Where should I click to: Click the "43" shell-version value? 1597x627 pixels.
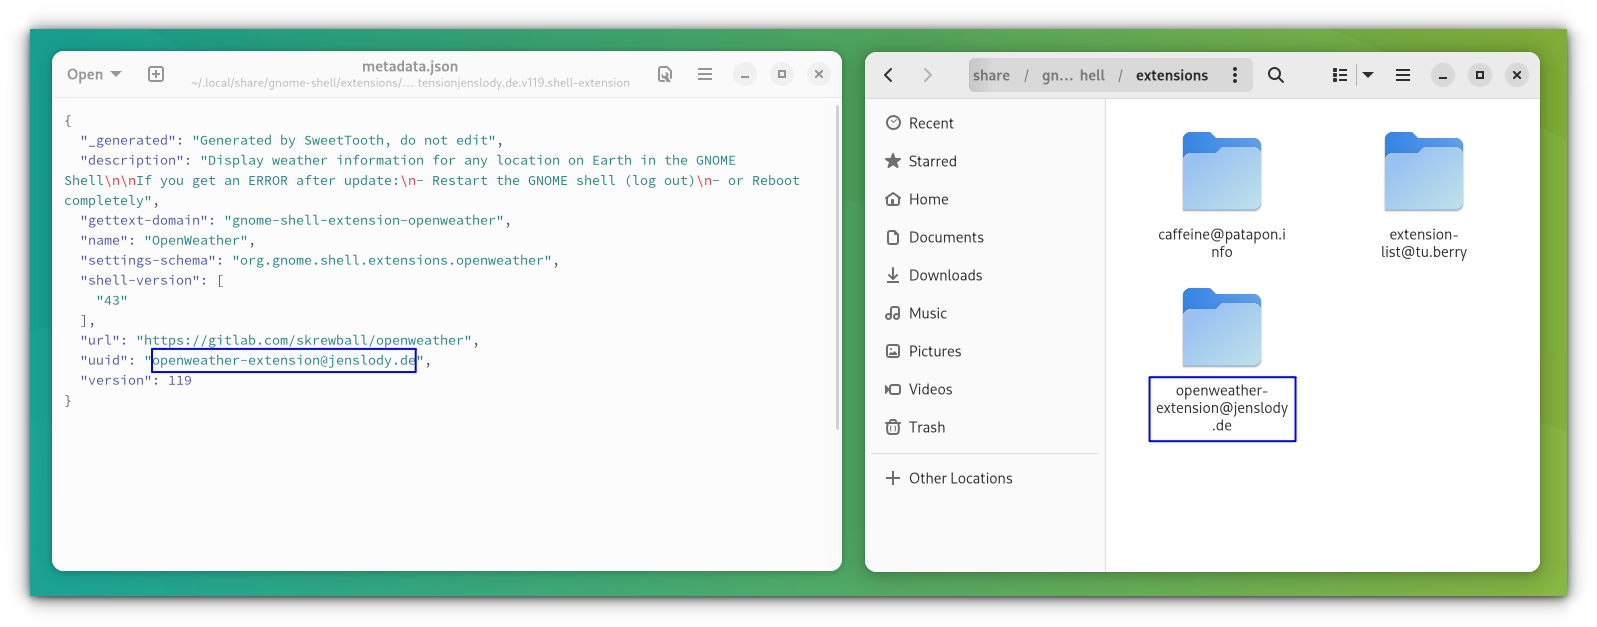tap(112, 301)
